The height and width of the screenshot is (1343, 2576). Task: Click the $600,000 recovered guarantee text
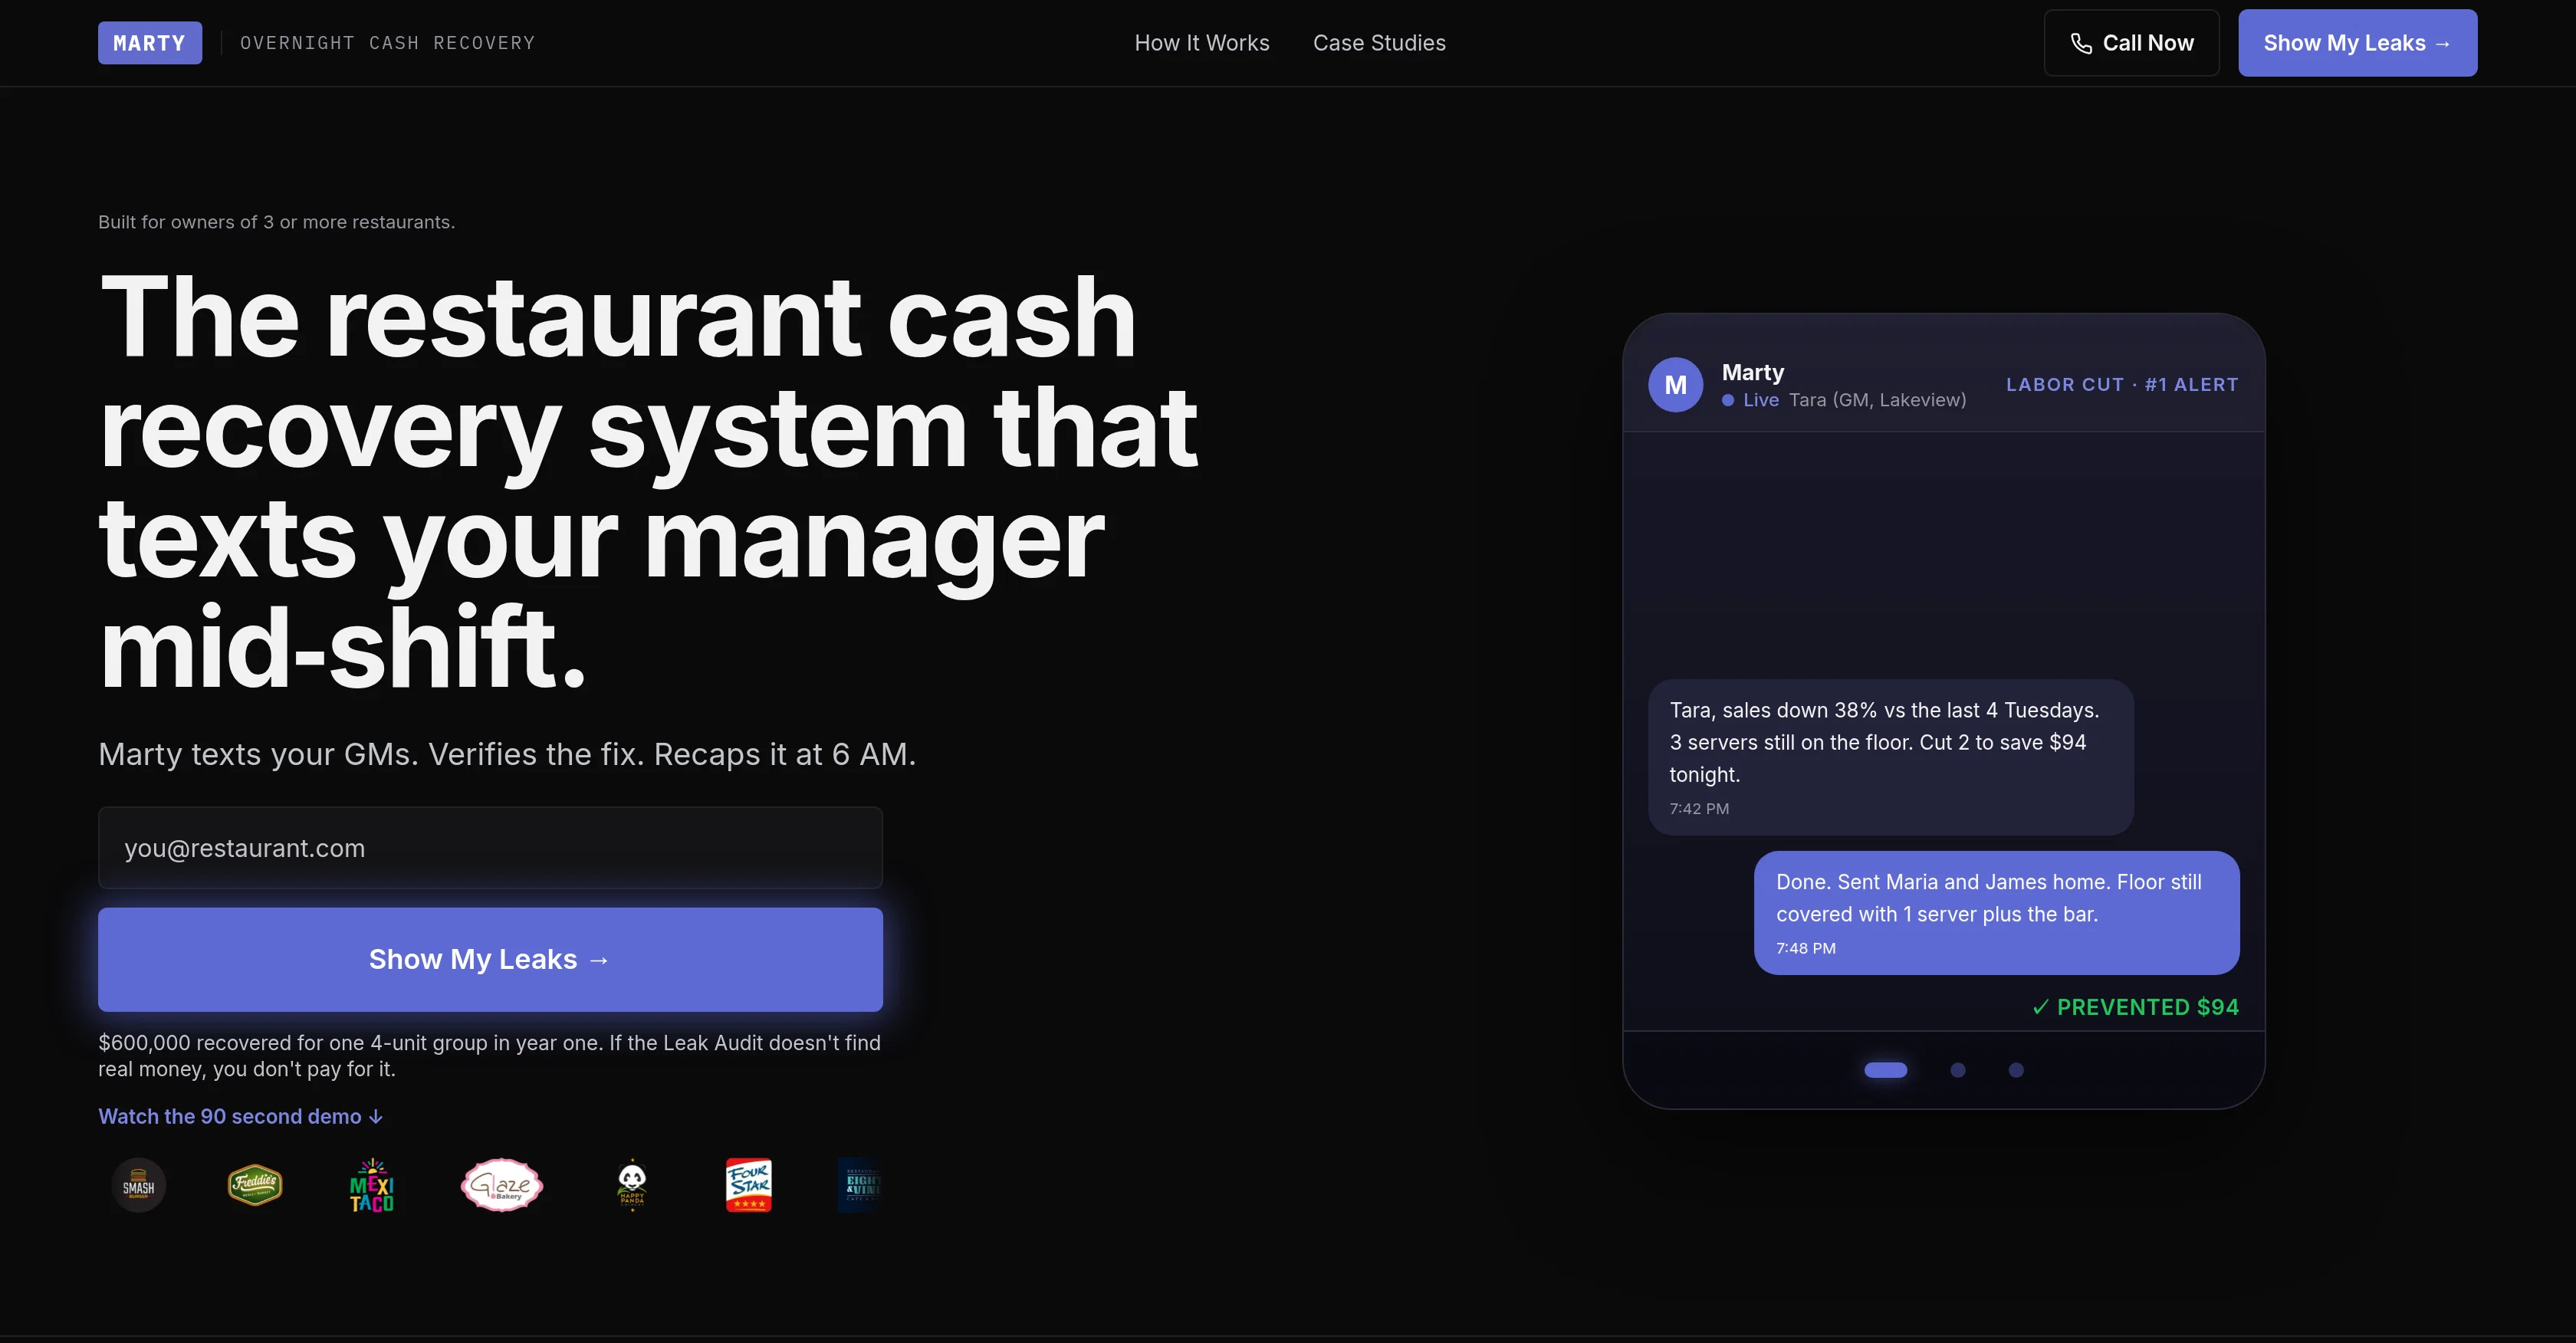(x=490, y=1056)
